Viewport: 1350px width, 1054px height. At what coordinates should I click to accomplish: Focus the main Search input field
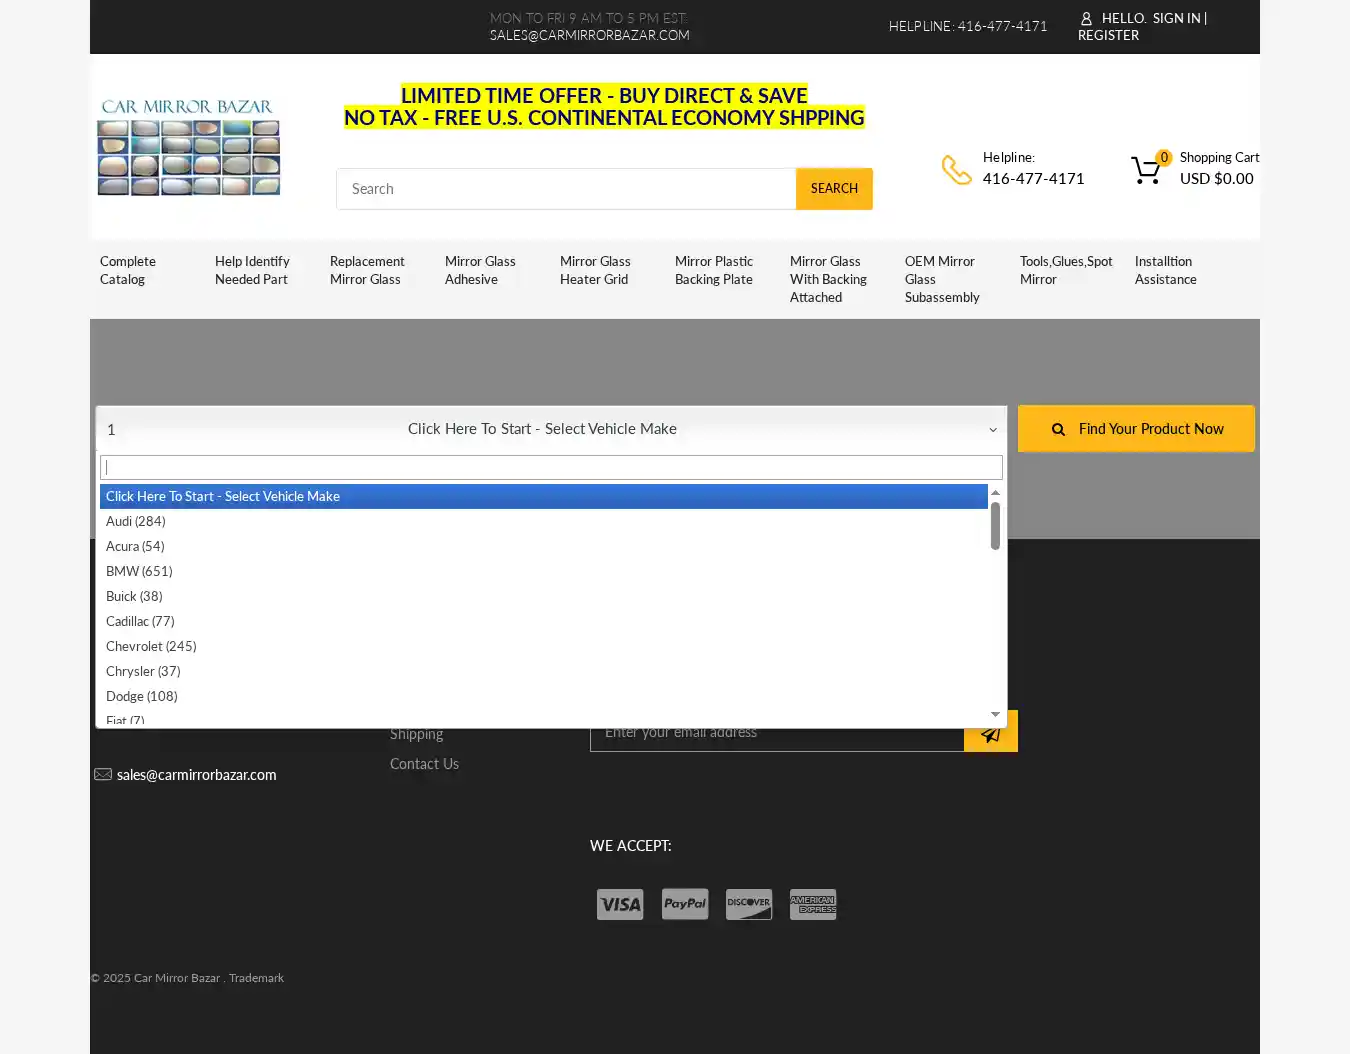tap(566, 189)
